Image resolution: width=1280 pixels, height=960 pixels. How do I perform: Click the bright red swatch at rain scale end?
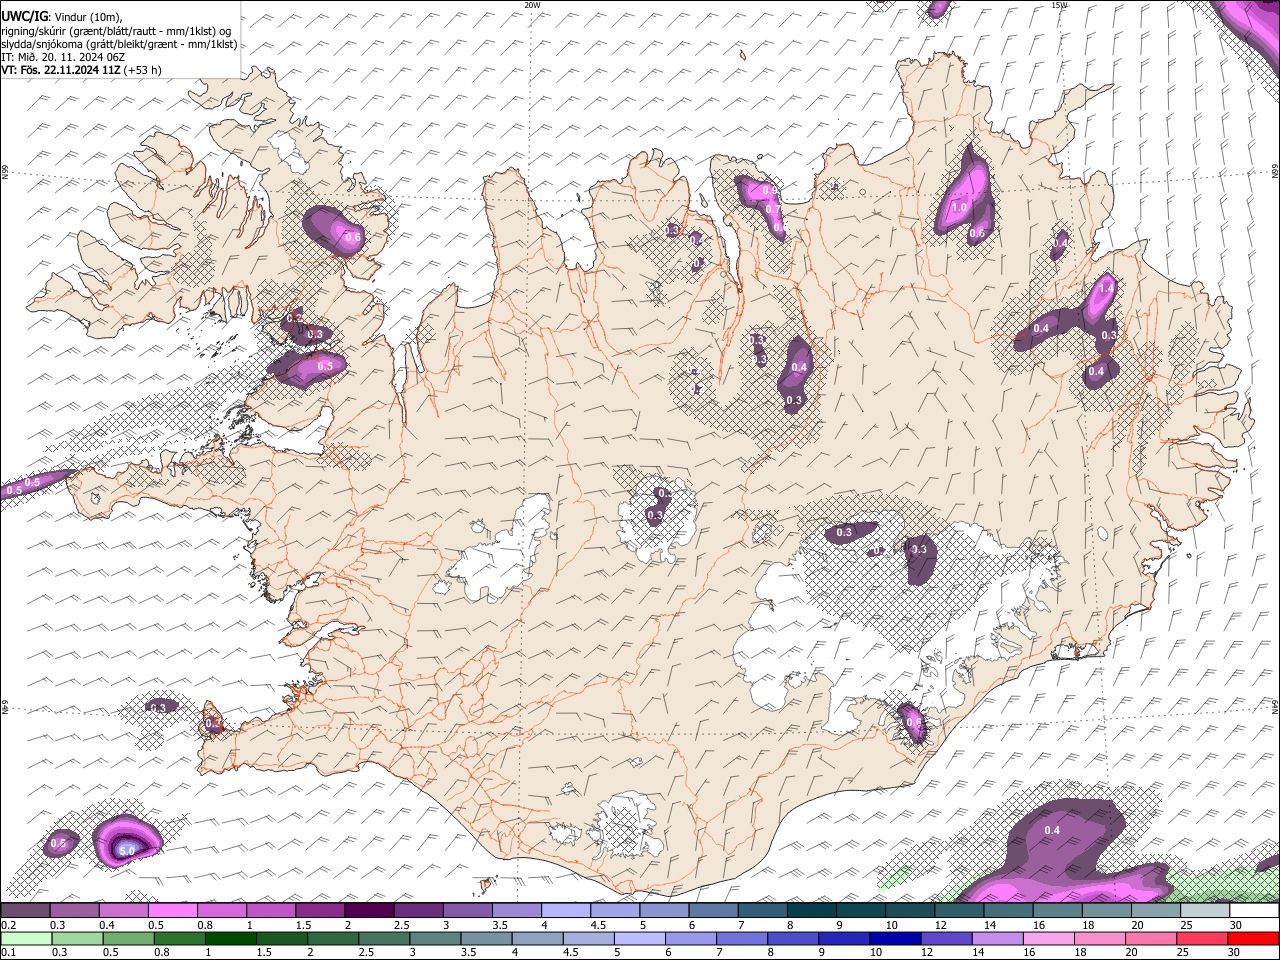click(1254, 939)
